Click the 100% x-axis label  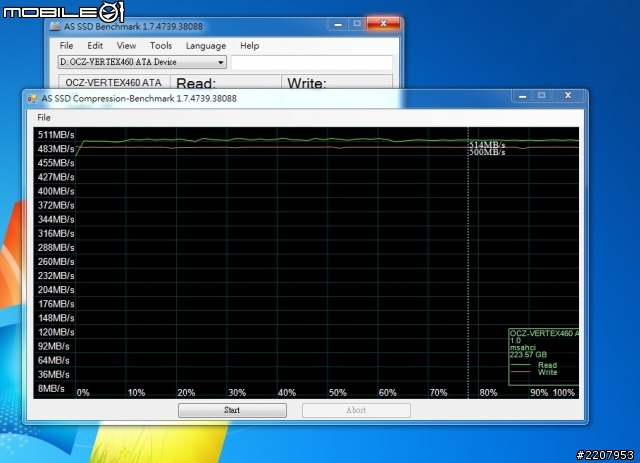pos(564,393)
